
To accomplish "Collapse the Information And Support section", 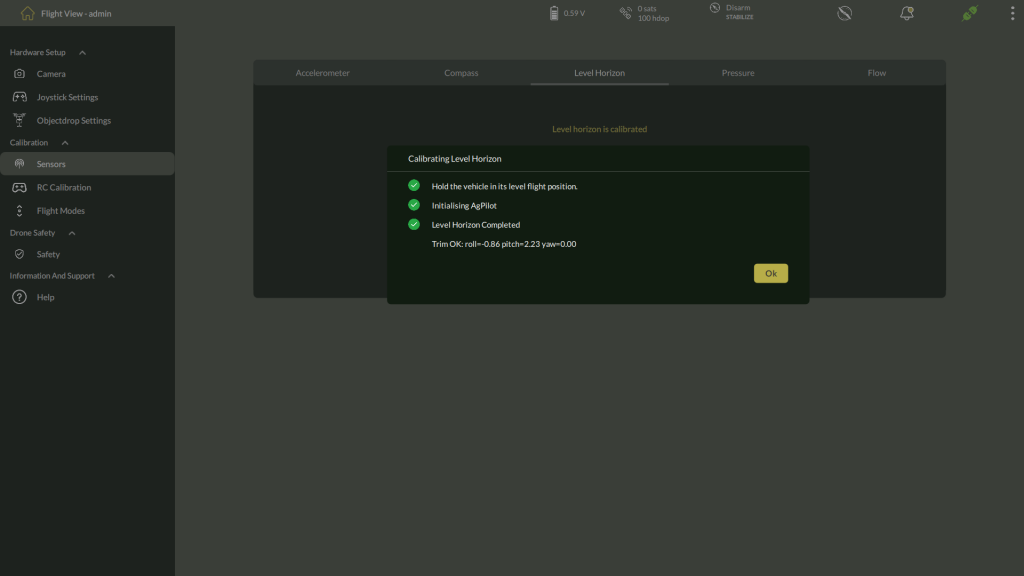I will (111, 276).
